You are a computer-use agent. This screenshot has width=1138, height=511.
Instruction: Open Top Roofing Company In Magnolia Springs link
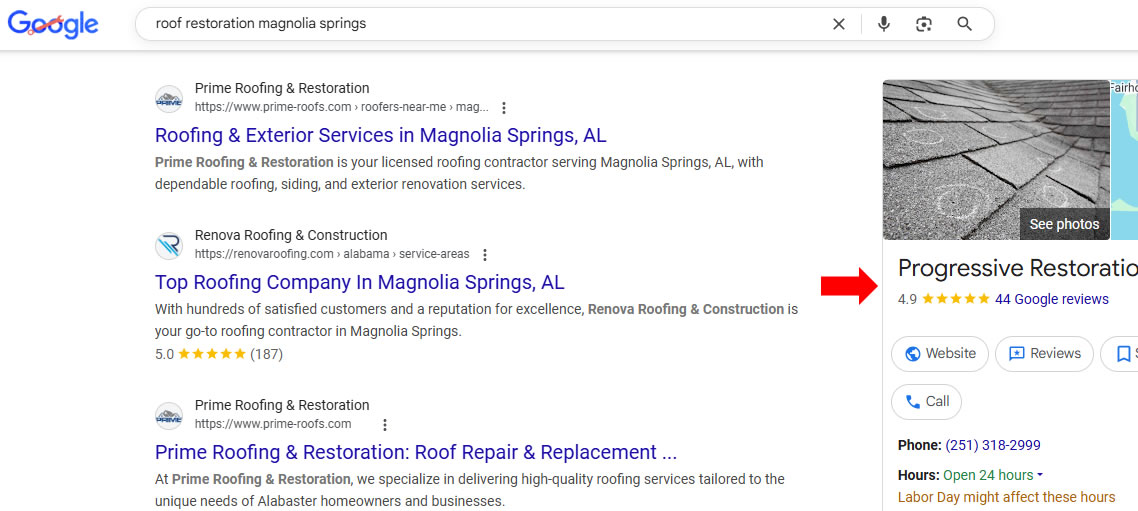point(359,282)
